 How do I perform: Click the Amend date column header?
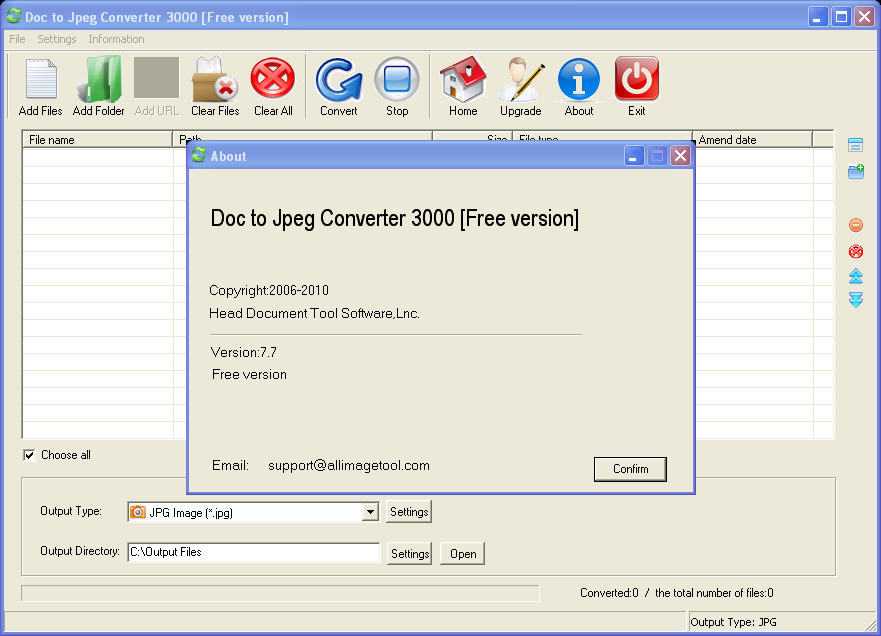(x=753, y=139)
